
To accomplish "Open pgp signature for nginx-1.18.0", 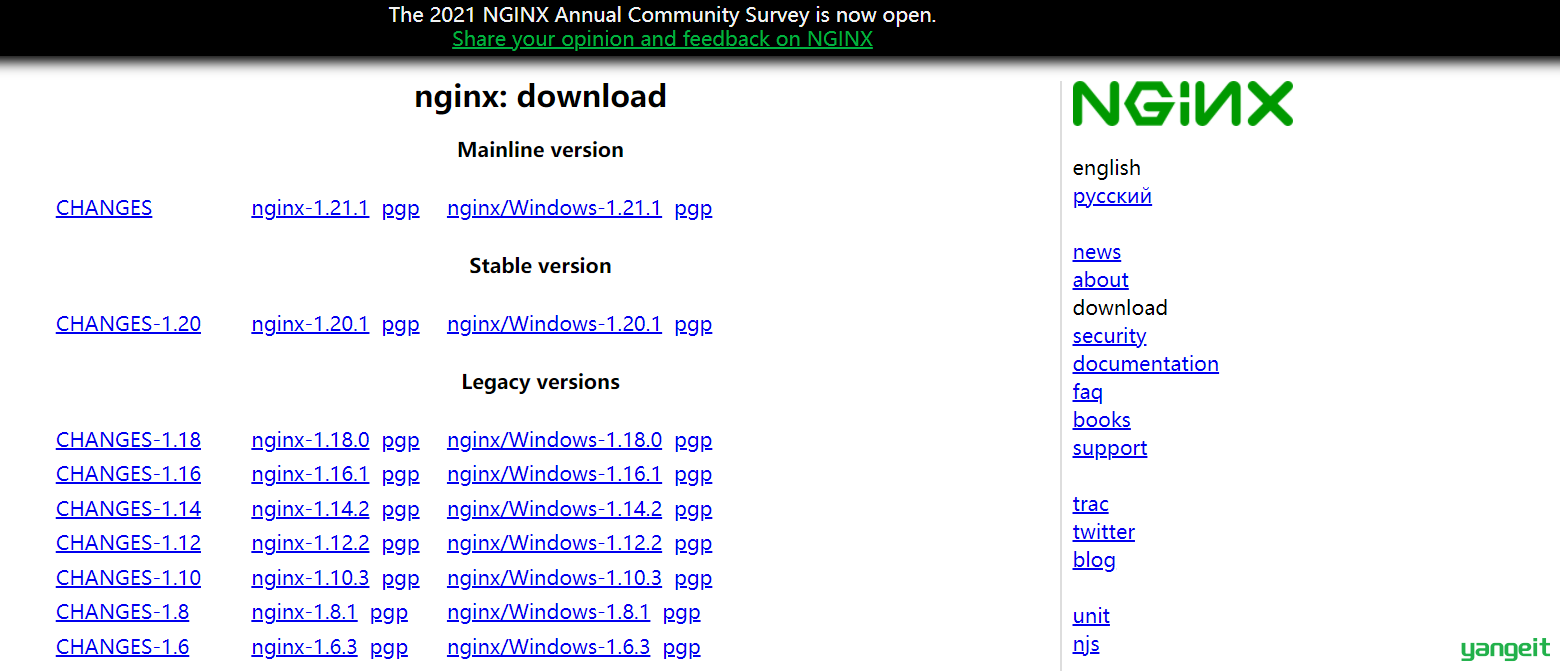I will coord(401,441).
